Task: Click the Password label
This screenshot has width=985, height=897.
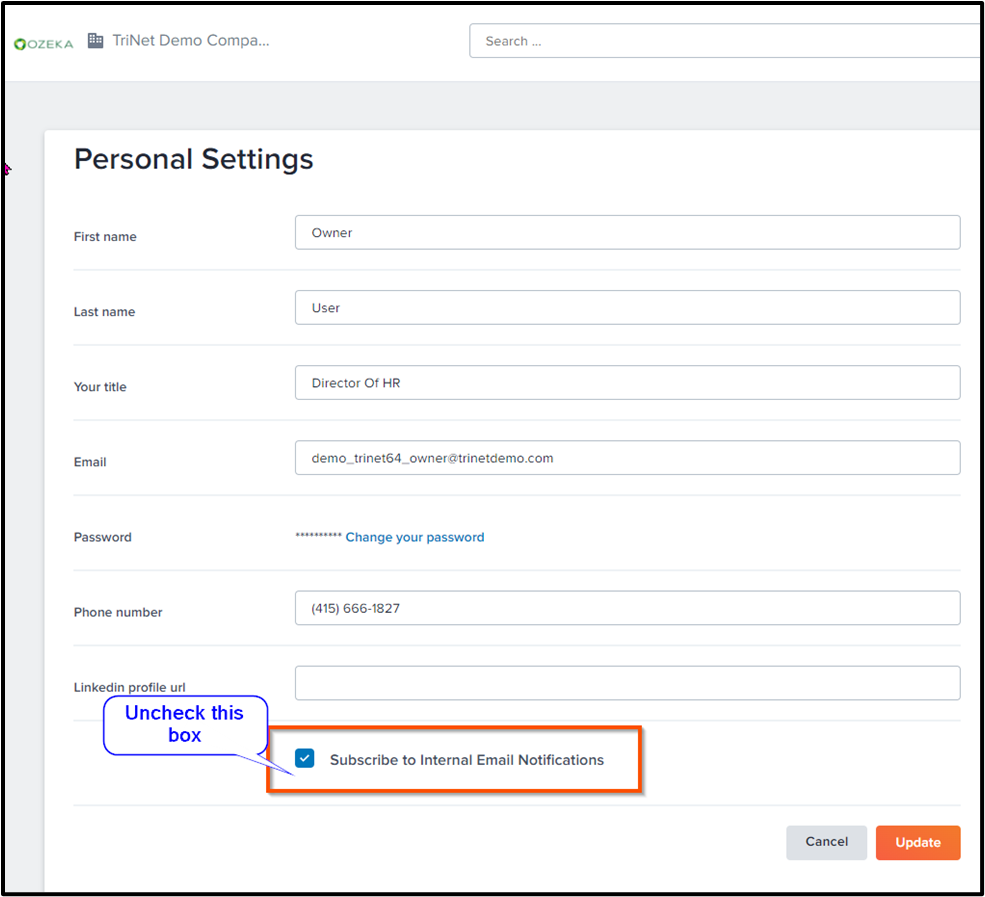Action: coord(103,537)
